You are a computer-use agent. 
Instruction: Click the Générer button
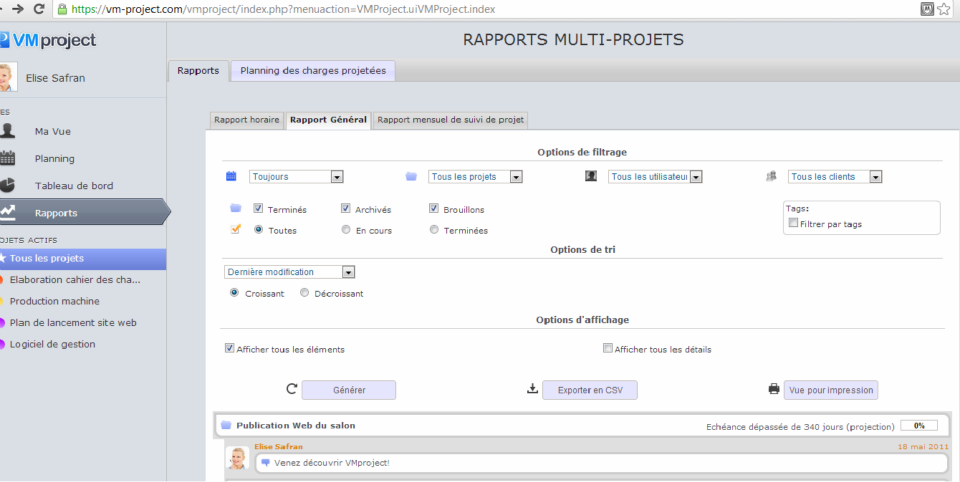[x=349, y=390]
